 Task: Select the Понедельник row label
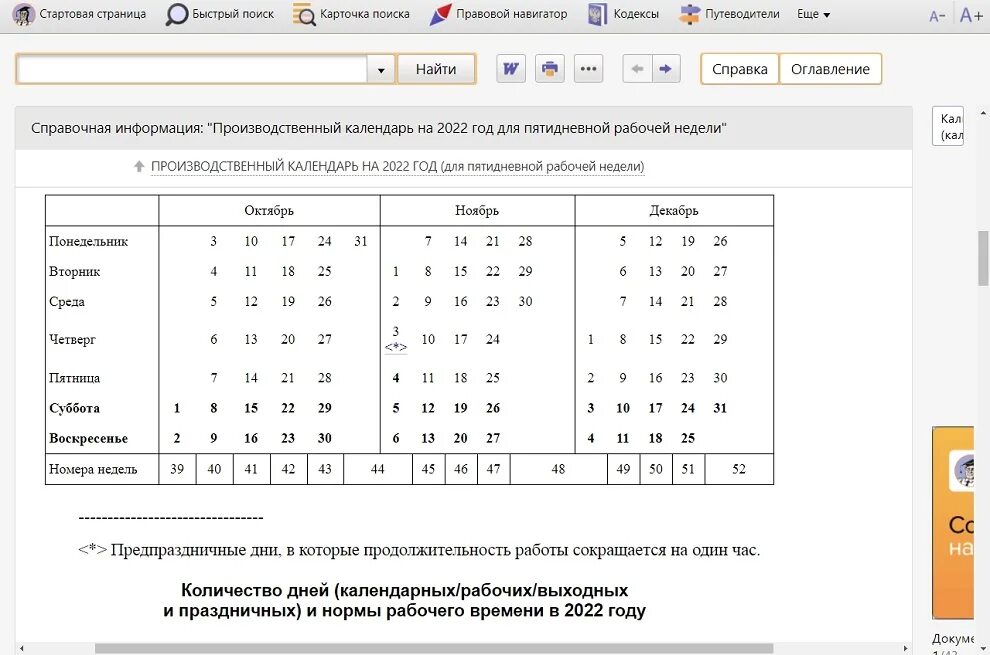[x=88, y=241]
